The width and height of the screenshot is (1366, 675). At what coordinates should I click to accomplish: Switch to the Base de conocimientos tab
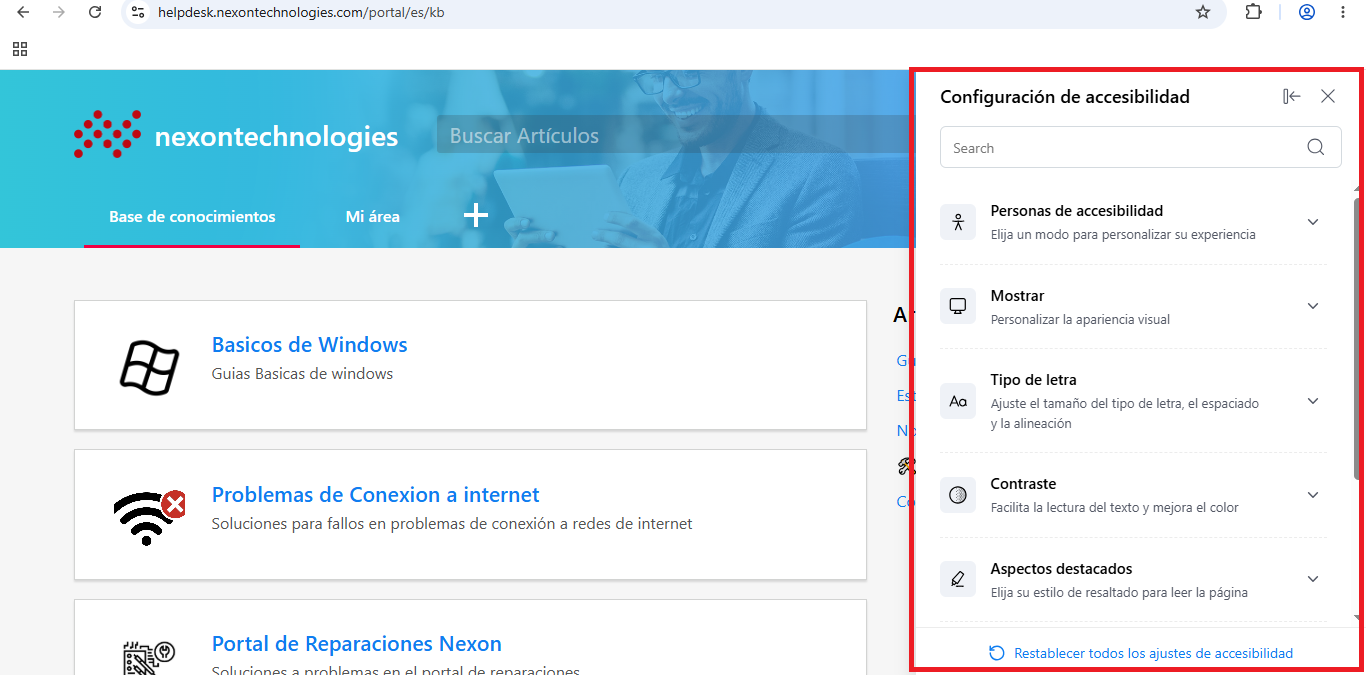pyautogui.click(x=192, y=217)
